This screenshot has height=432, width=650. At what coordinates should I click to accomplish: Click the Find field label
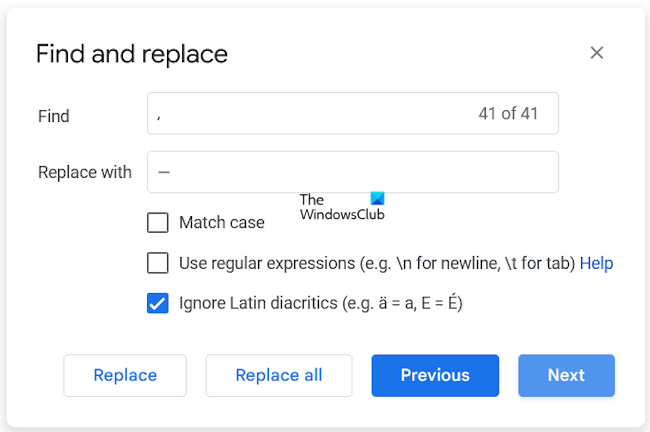pyautogui.click(x=54, y=116)
